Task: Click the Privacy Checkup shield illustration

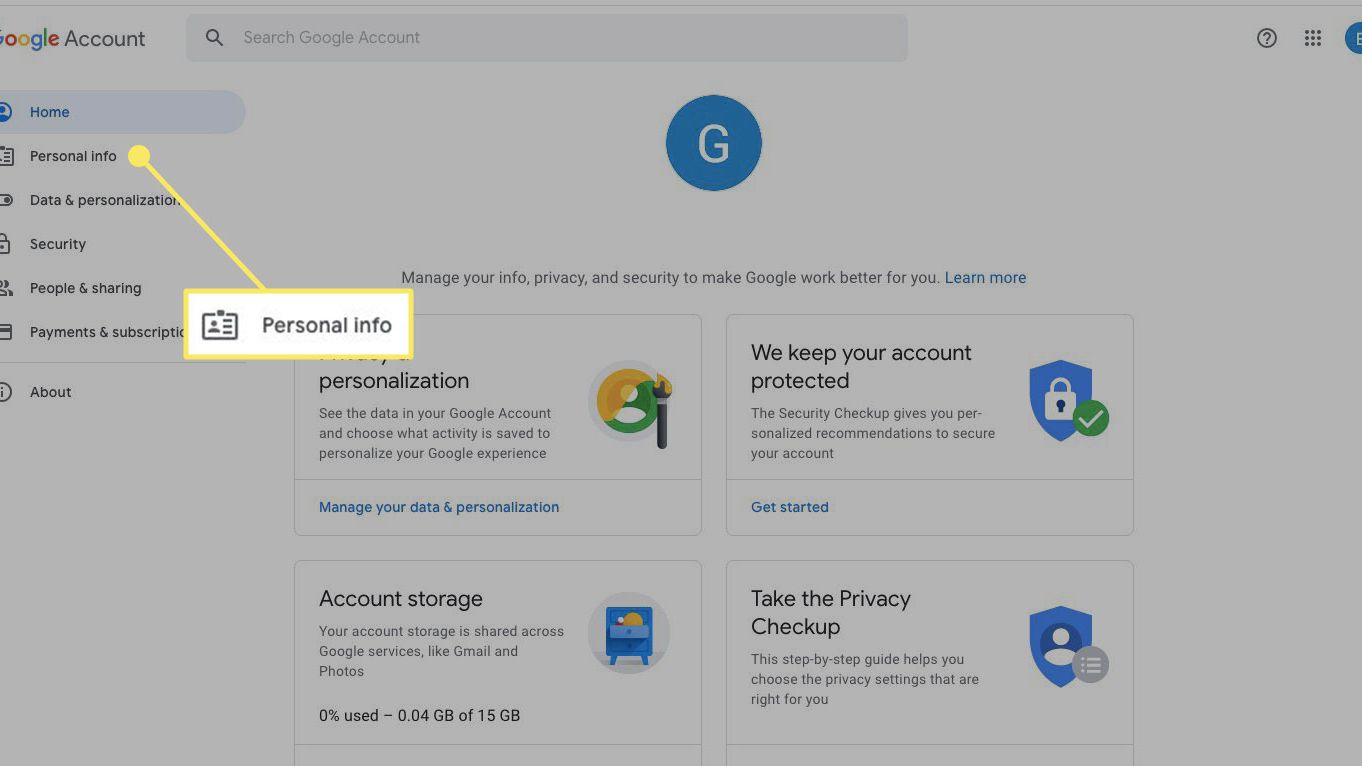Action: [1068, 646]
